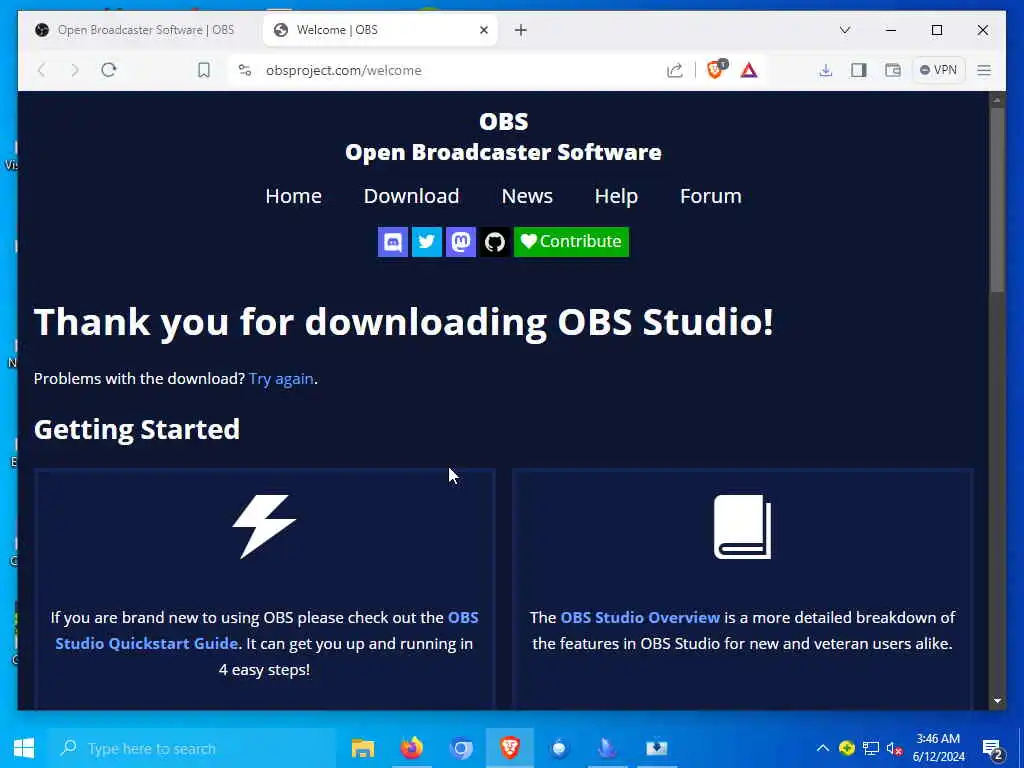
Task: Click the browser forward arrow
Action: coord(74,70)
